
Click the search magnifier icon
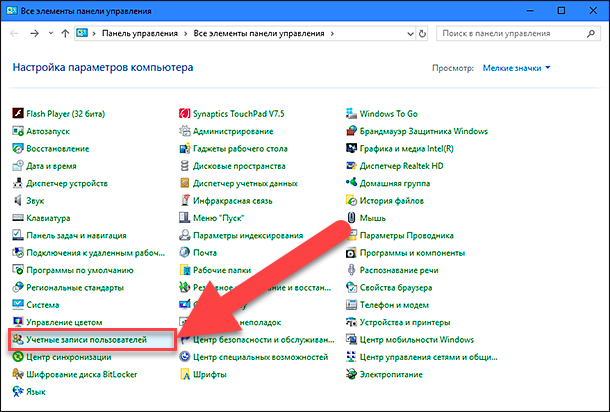click(591, 33)
